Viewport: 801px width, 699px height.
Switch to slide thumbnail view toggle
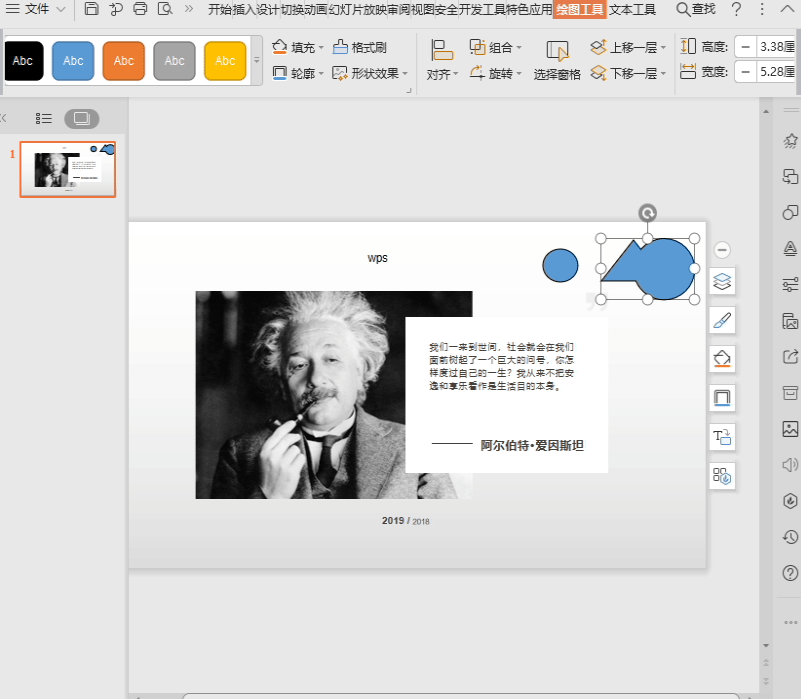pos(82,119)
